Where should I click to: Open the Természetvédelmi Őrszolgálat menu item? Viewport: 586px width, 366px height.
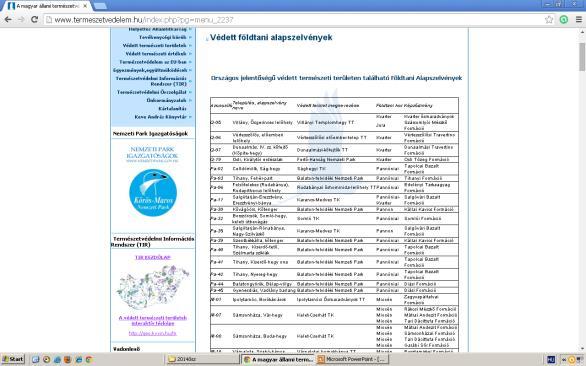(152, 92)
